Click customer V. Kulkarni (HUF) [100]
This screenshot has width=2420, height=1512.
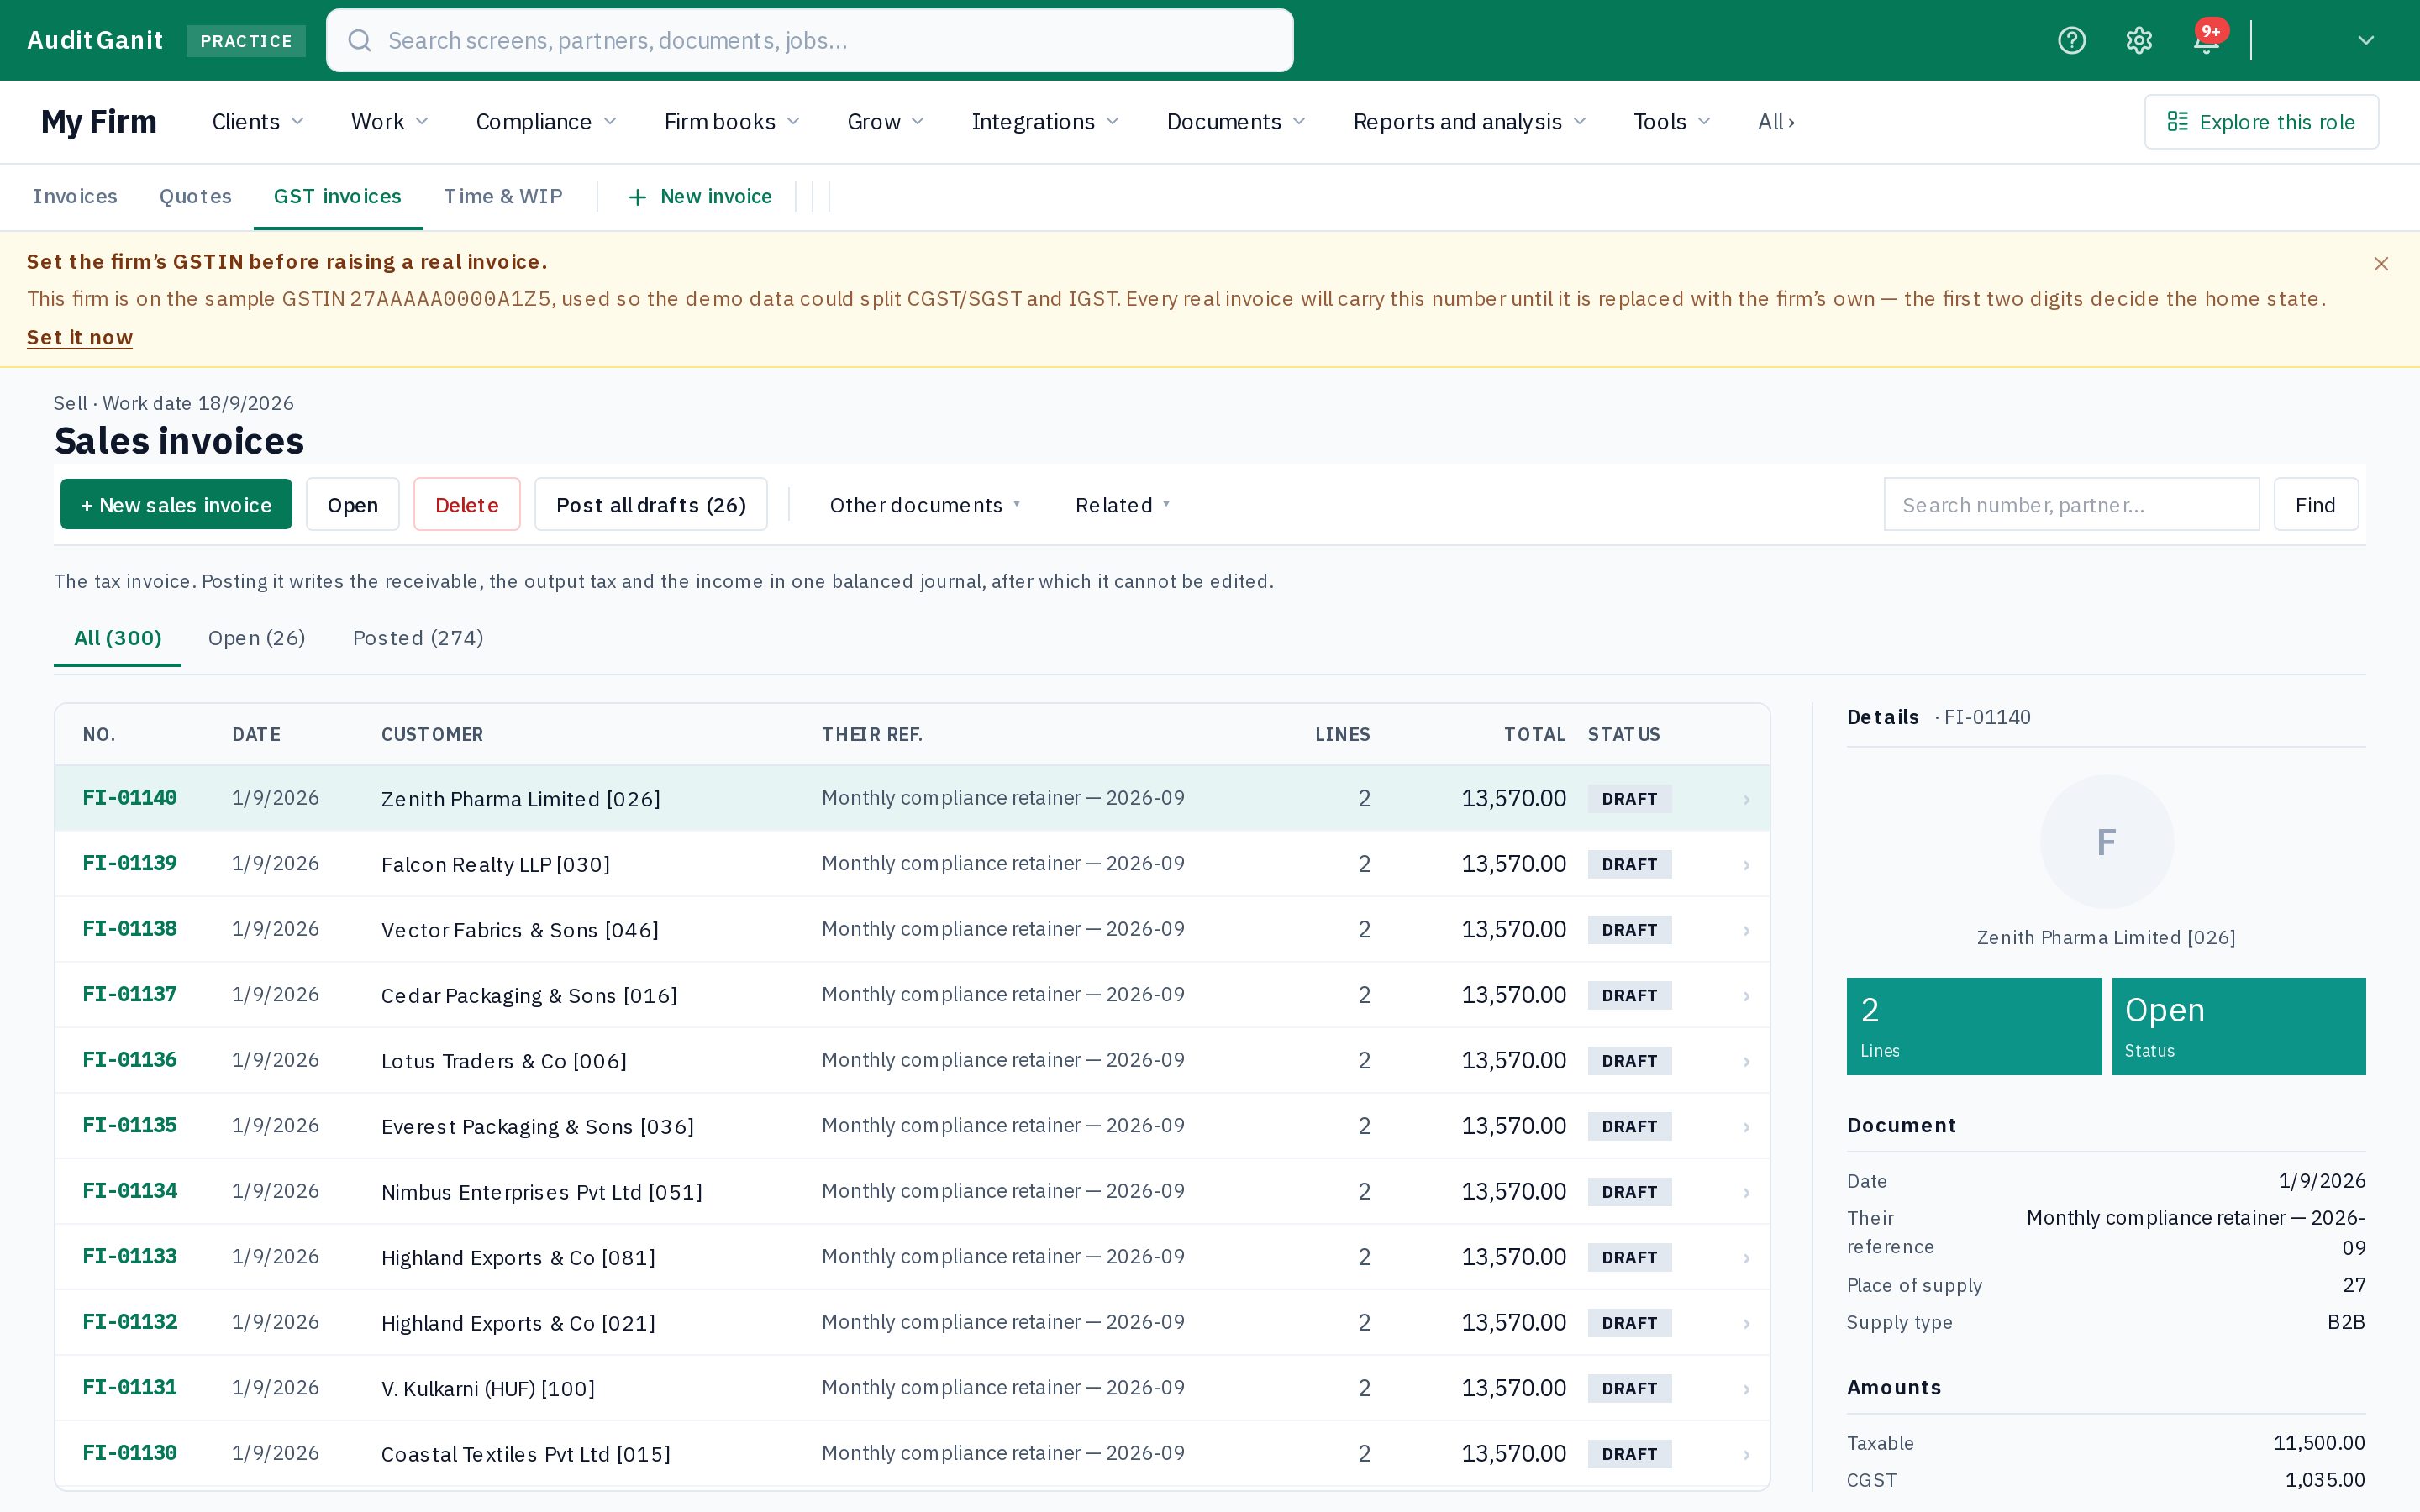pos(488,1388)
